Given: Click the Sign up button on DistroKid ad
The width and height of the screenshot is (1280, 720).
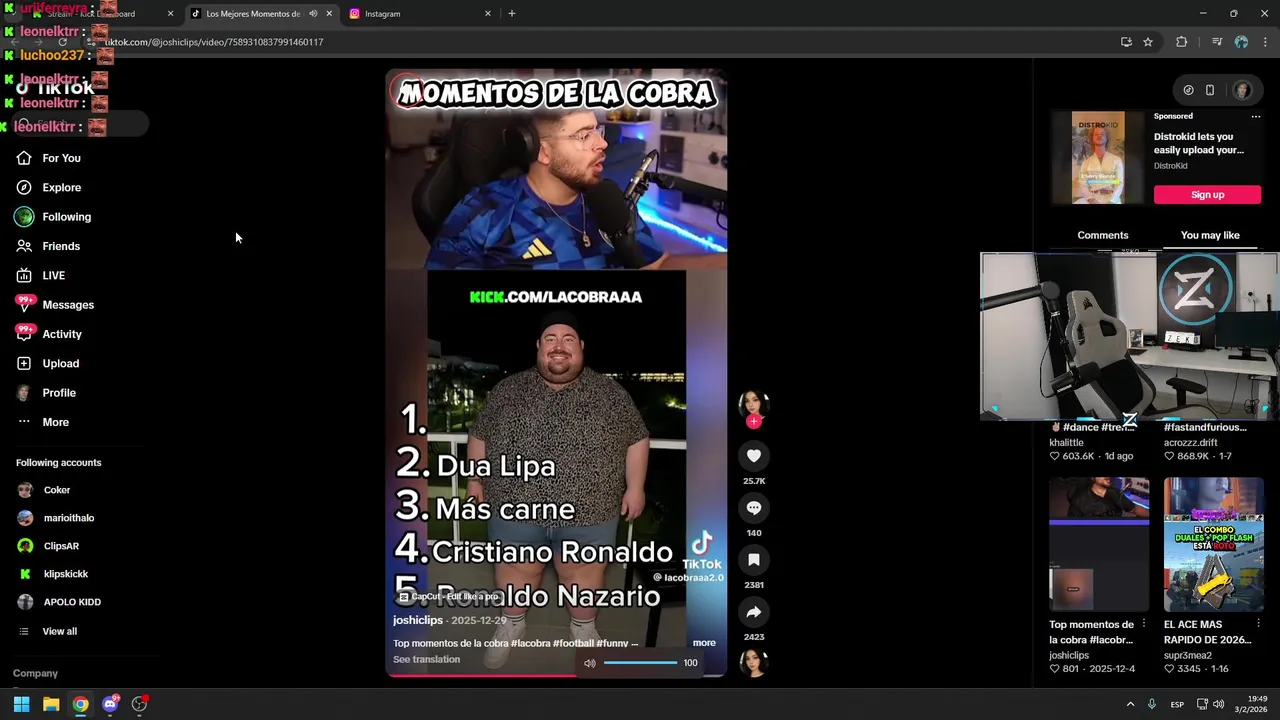Looking at the screenshot, I should click(x=1207, y=195).
